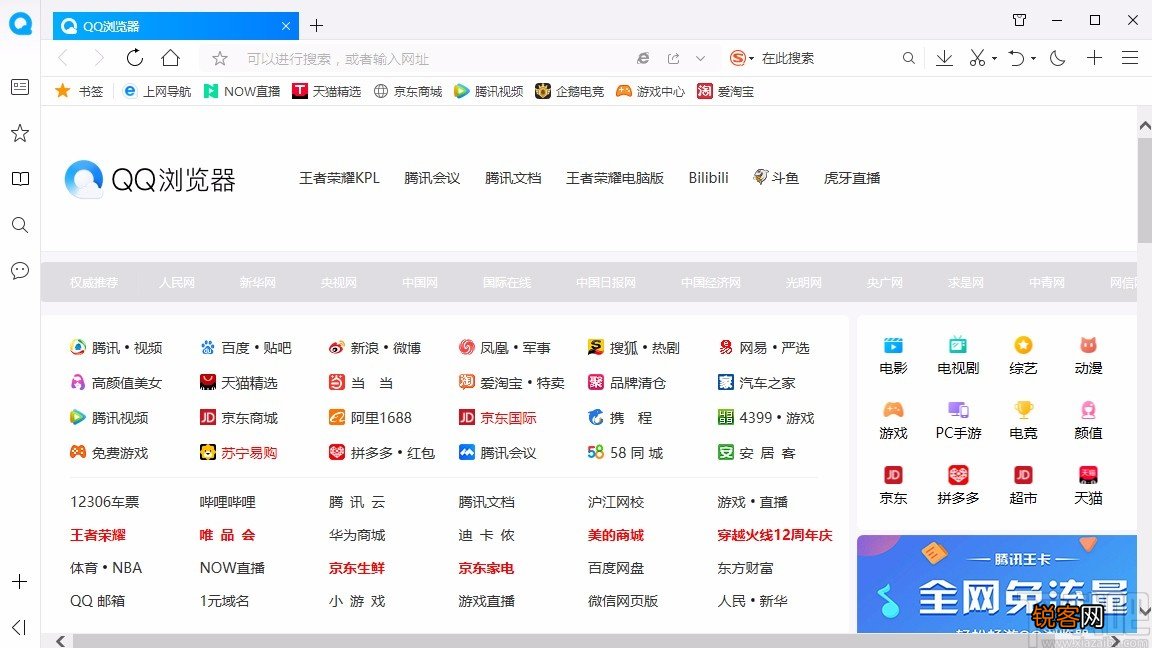Screen dimensions: 1152x648
Task: Open 虎牙直播 link
Action: [852, 178]
